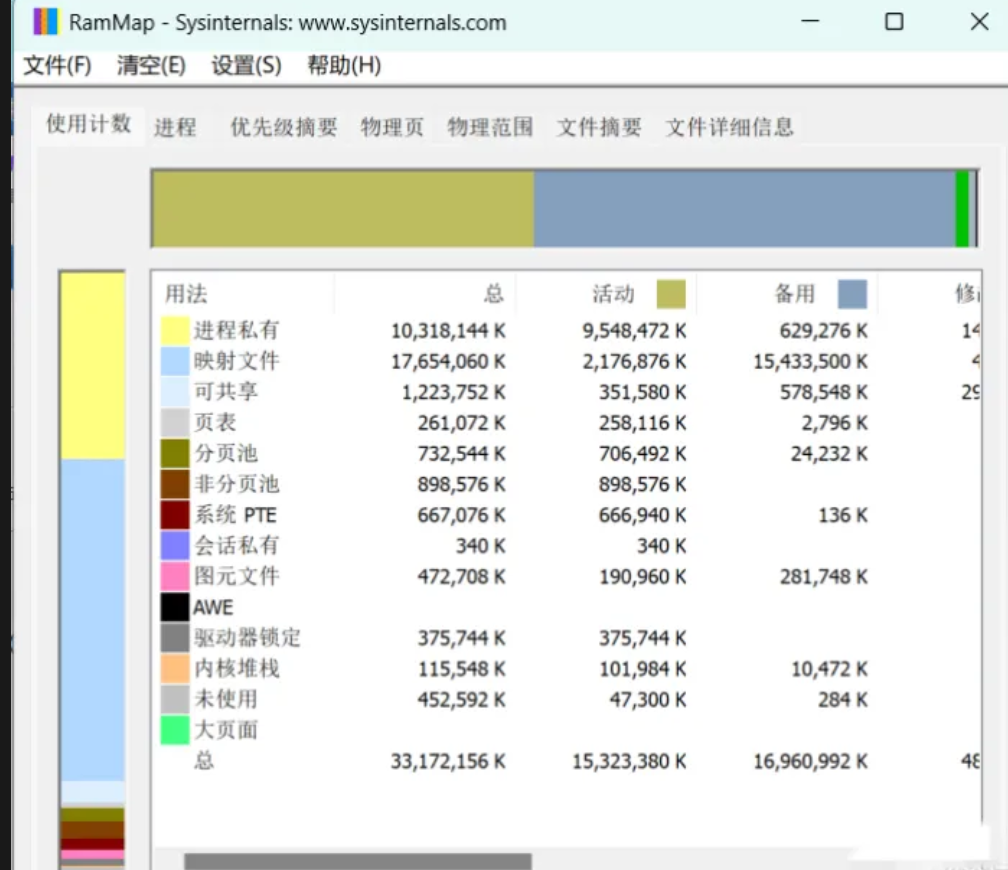
Task: Select the 使用计数 tab
Action: point(89,123)
